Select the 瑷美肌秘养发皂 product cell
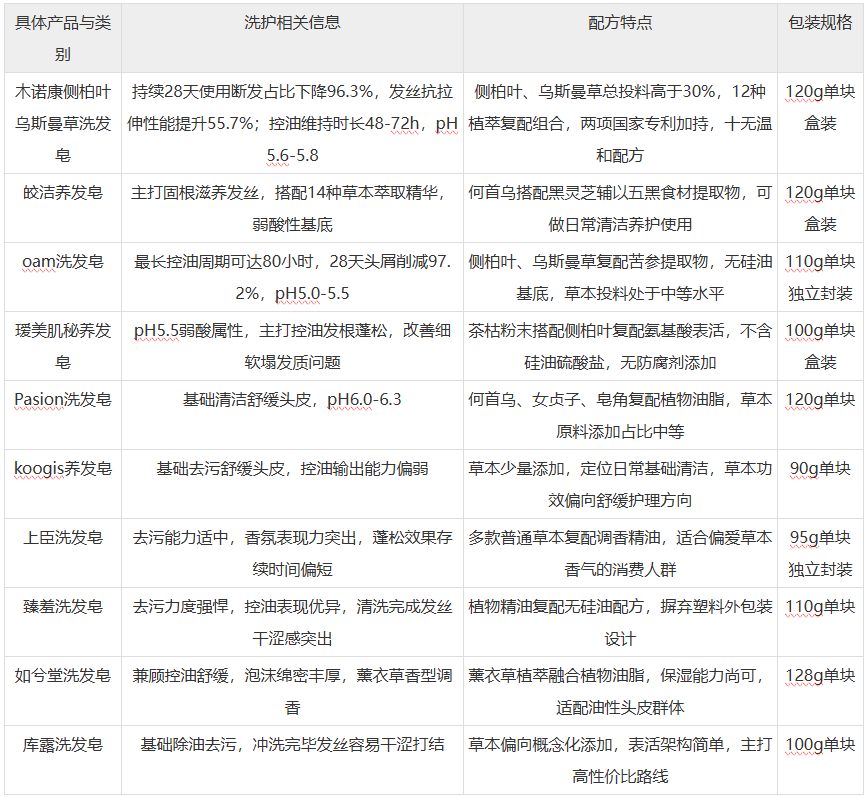Image resolution: width=868 pixels, height=797 pixels. pyautogui.click(x=63, y=346)
